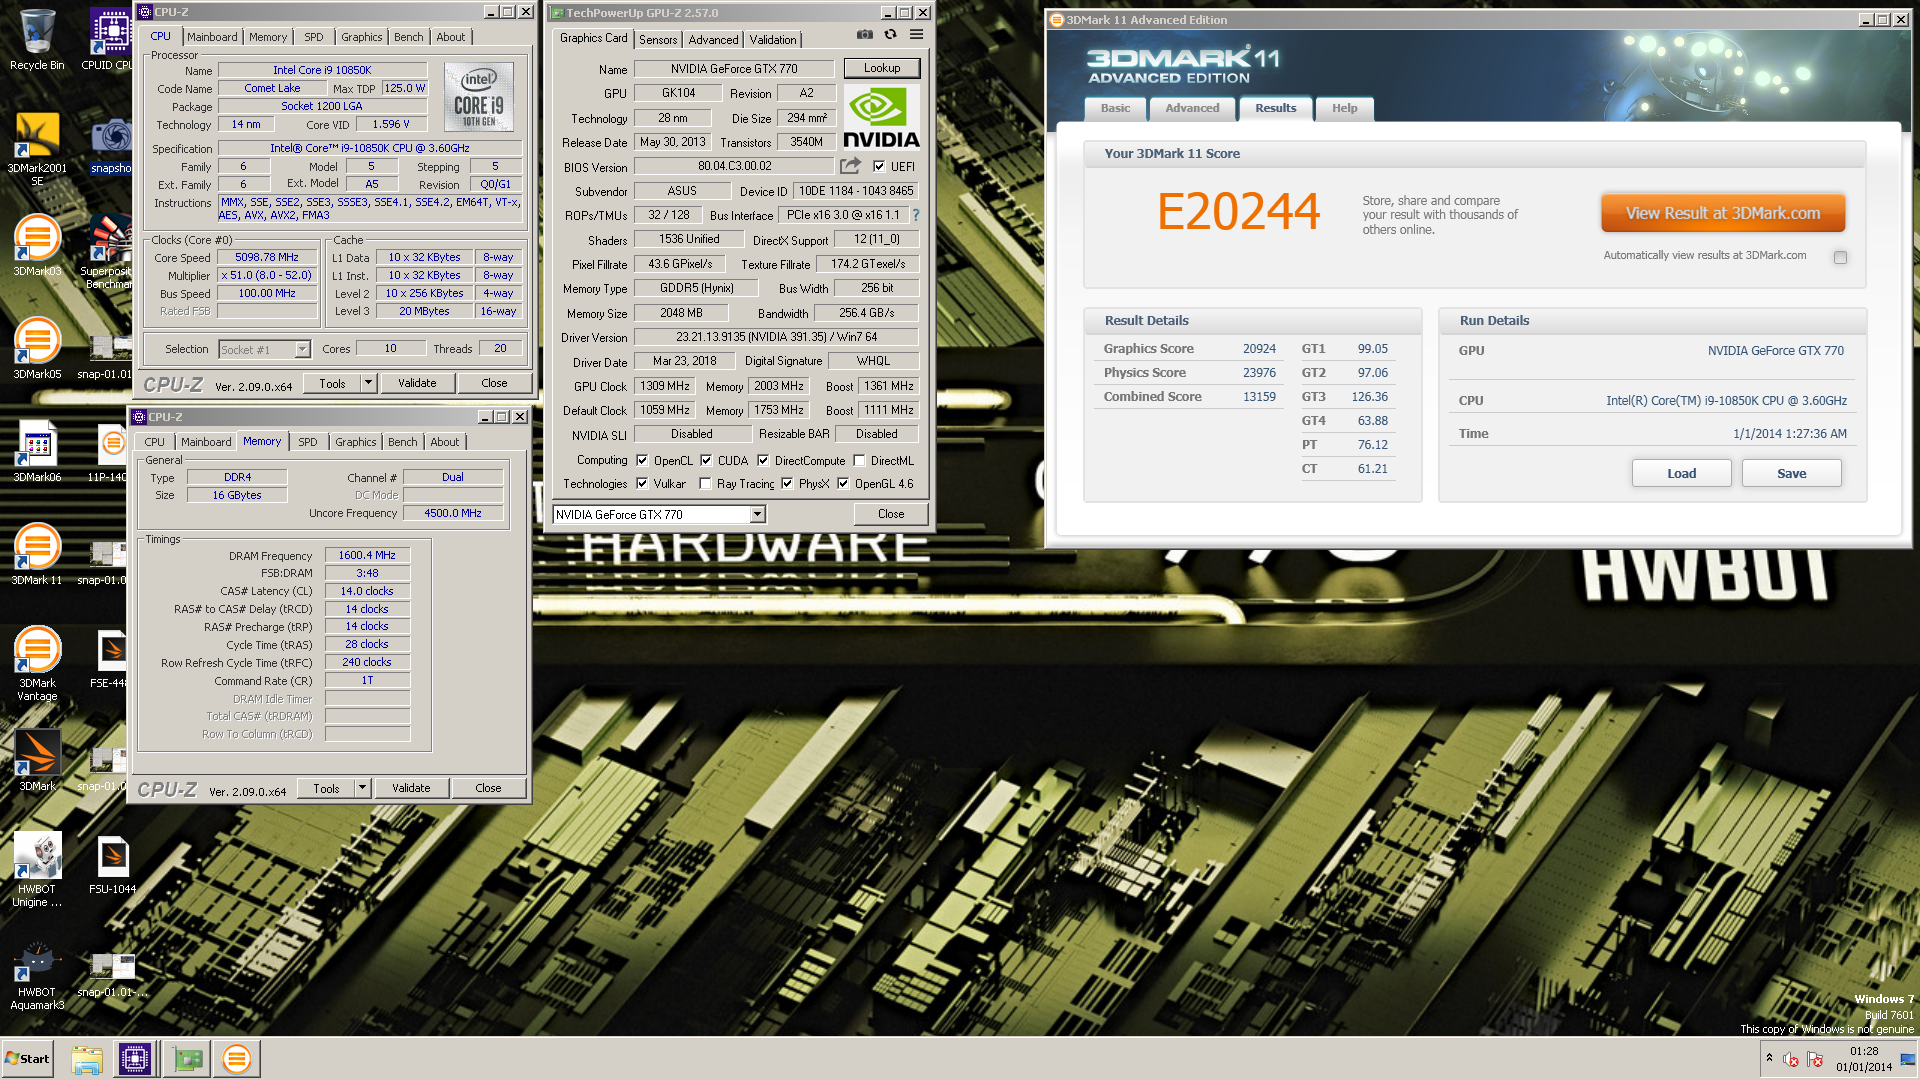Image resolution: width=1920 pixels, height=1080 pixels.
Task: Open the Windows Start menu
Action: tap(27, 1059)
